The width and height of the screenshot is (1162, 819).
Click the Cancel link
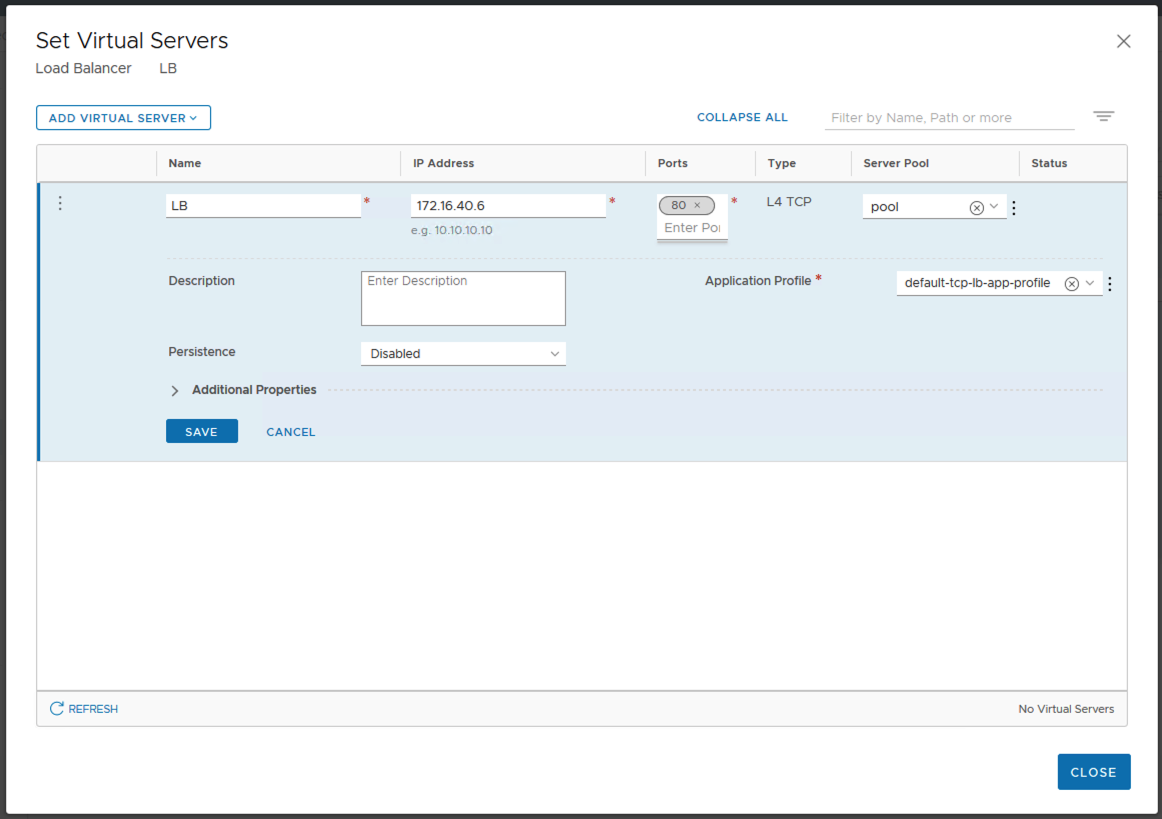(290, 432)
